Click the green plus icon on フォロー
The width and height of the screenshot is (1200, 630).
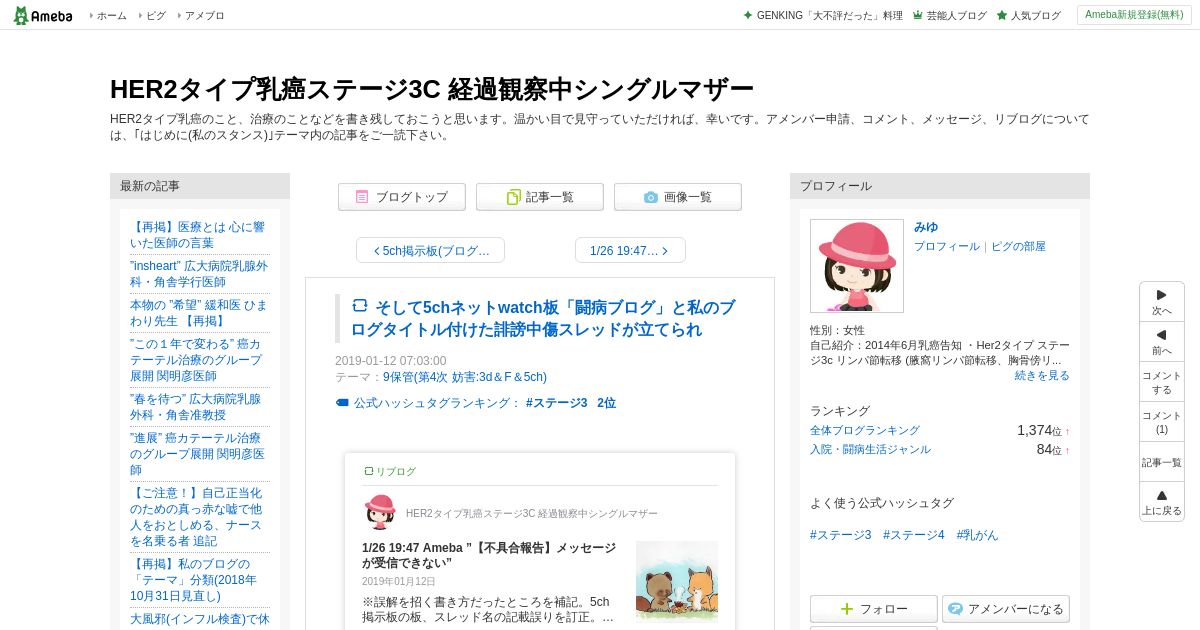click(847, 609)
